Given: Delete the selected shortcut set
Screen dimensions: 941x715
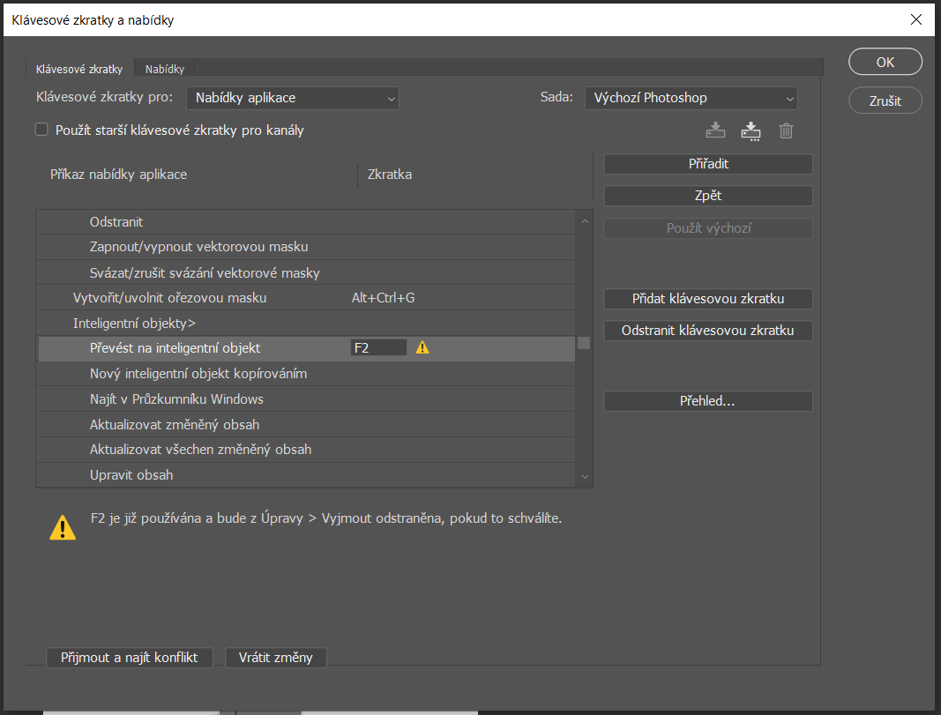Looking at the screenshot, I should pos(786,131).
